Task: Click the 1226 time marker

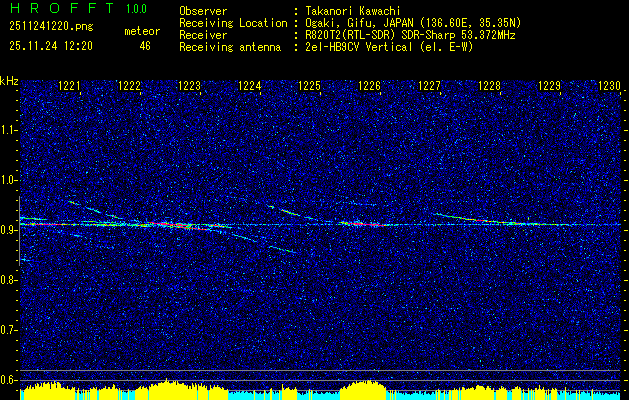Action: (x=369, y=86)
